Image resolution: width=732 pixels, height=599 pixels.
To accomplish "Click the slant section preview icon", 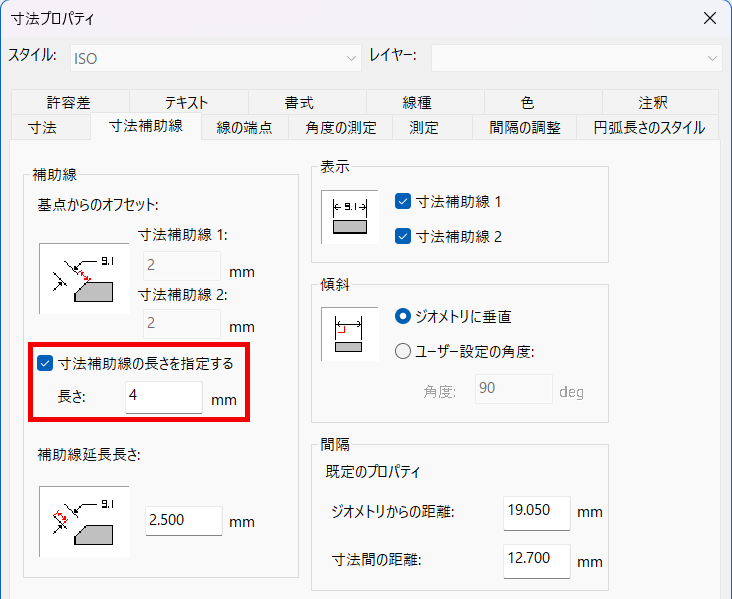I will [x=350, y=334].
